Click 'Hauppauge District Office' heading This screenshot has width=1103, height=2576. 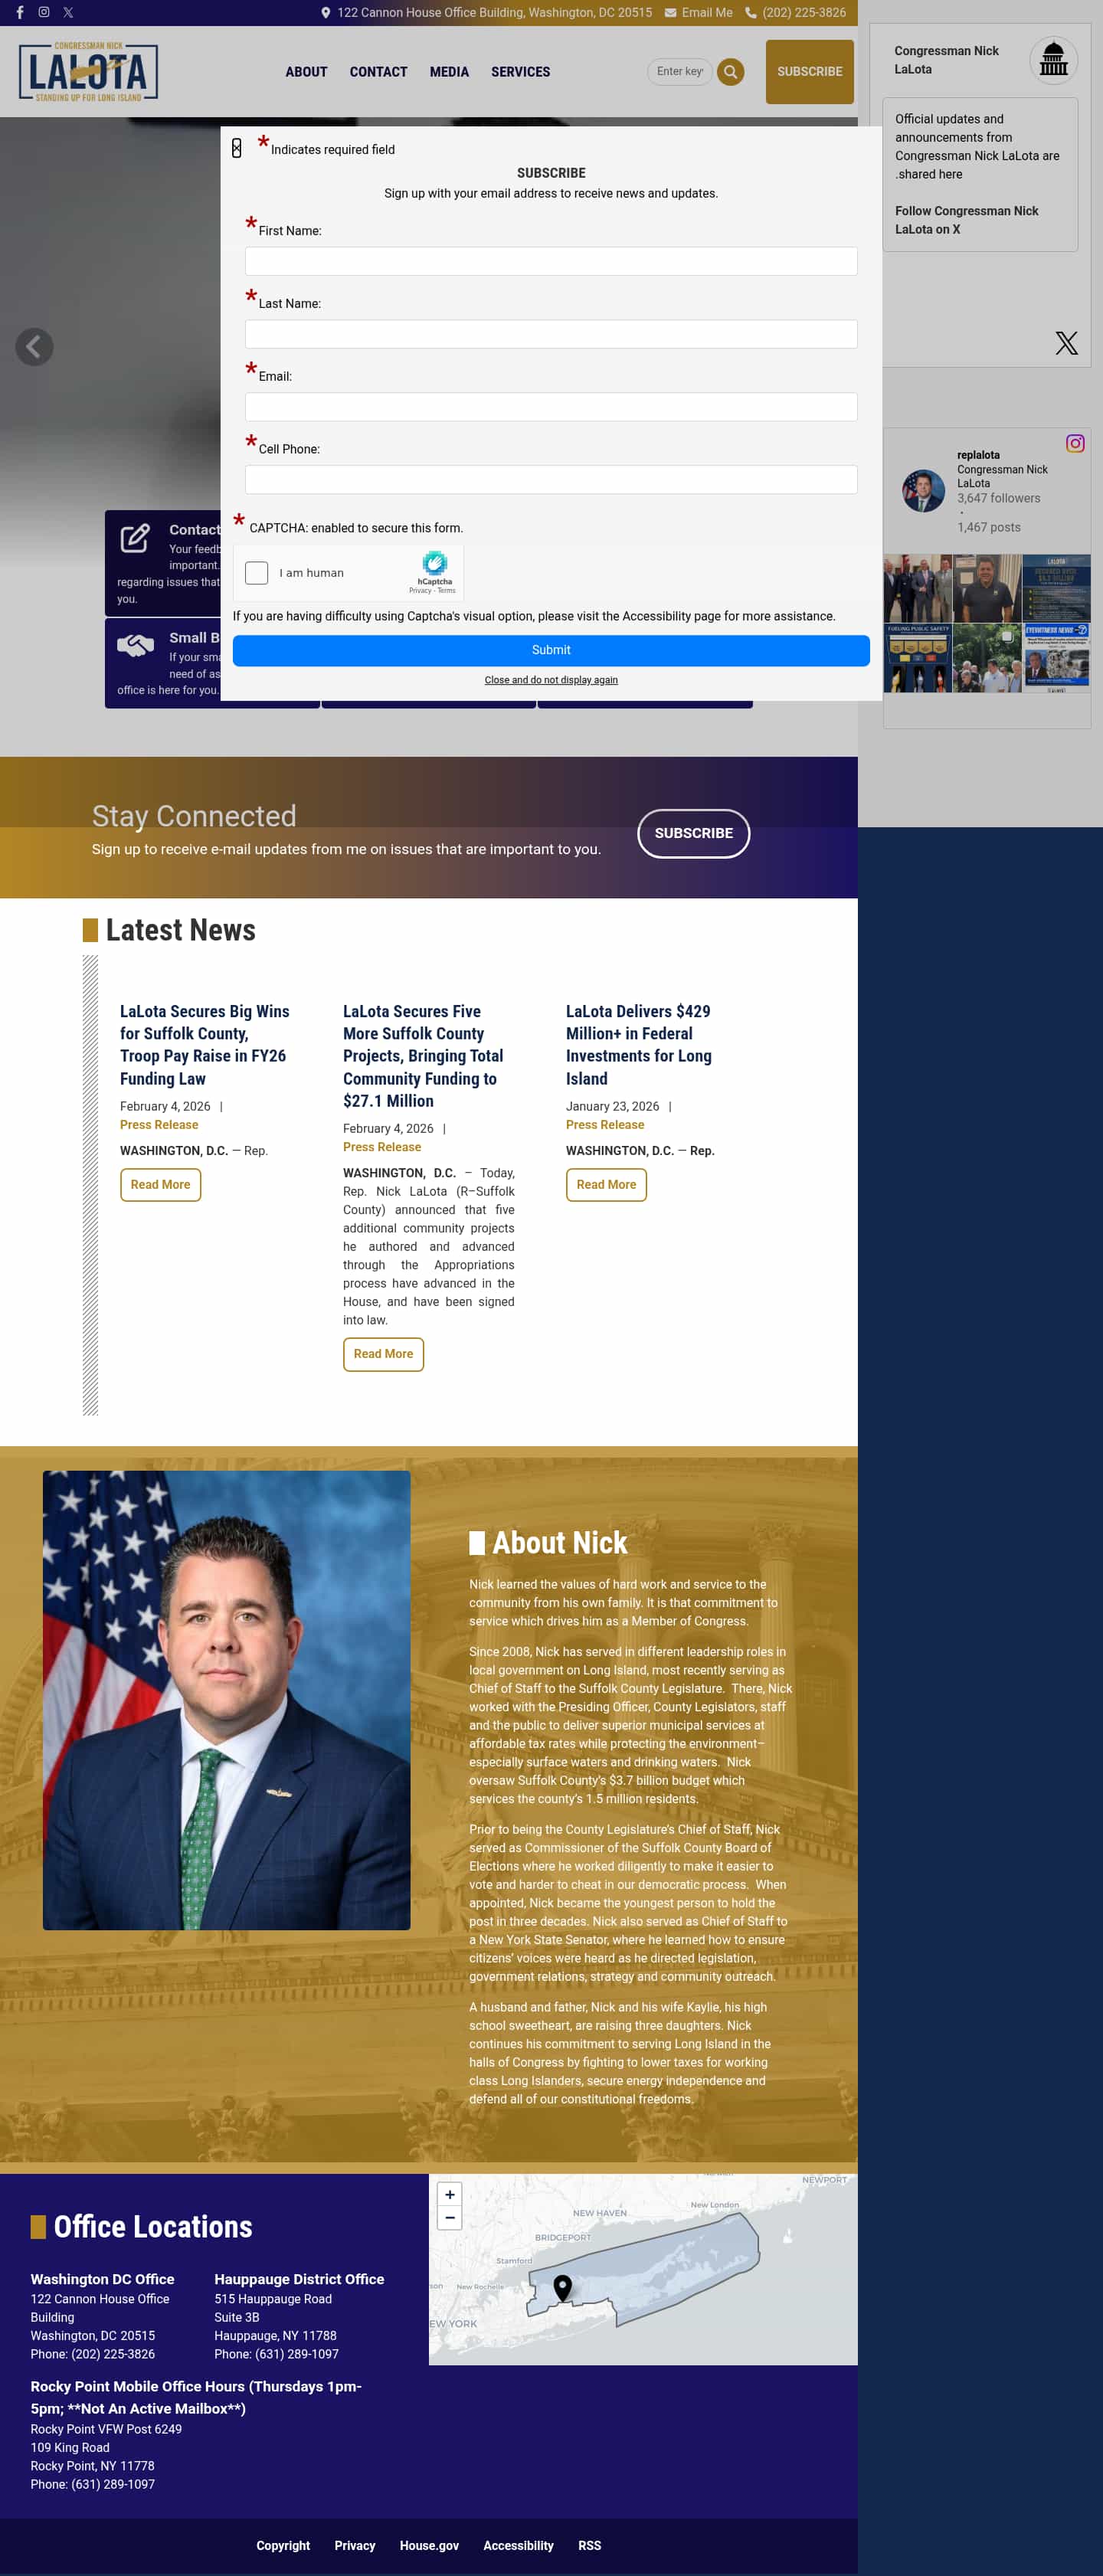tap(299, 2279)
